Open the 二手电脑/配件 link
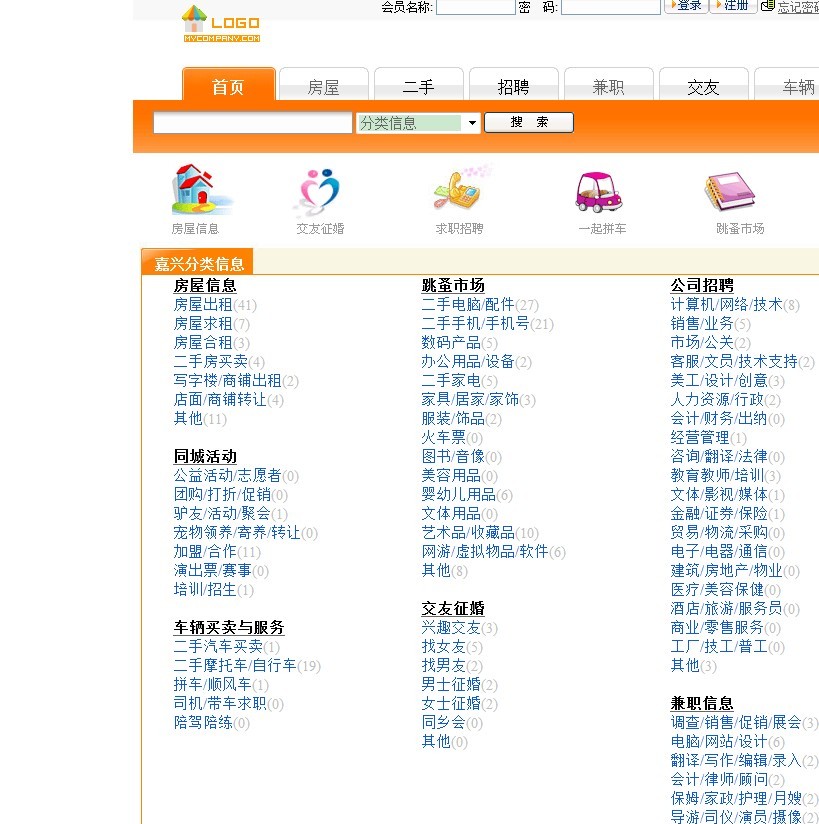 pyautogui.click(x=468, y=305)
